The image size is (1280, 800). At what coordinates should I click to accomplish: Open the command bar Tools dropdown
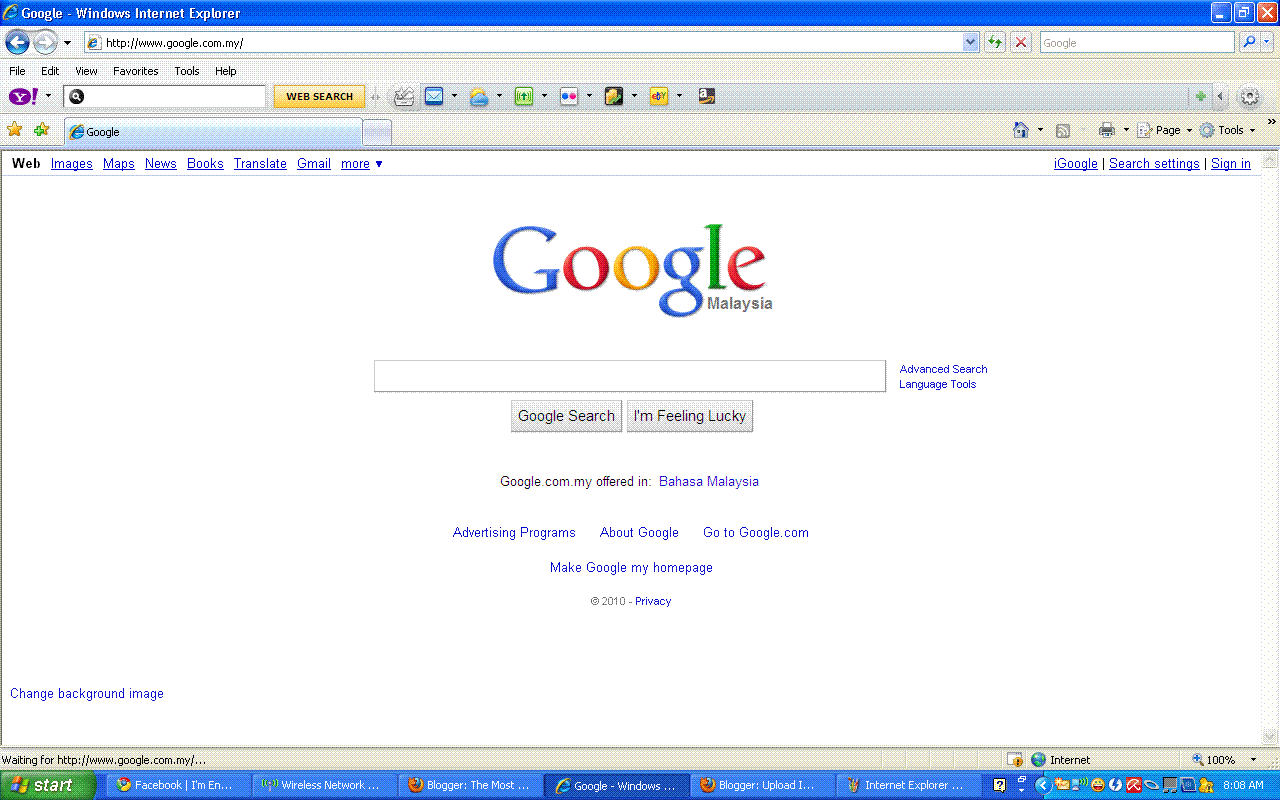tap(1227, 130)
